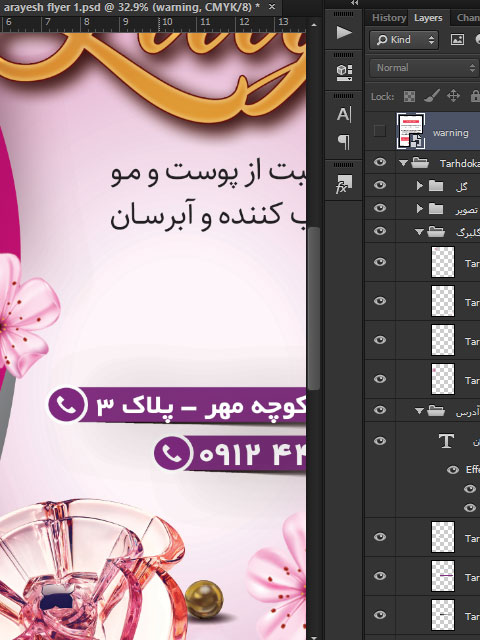
Task: Open the Paragraph panel icon
Action: (344, 142)
